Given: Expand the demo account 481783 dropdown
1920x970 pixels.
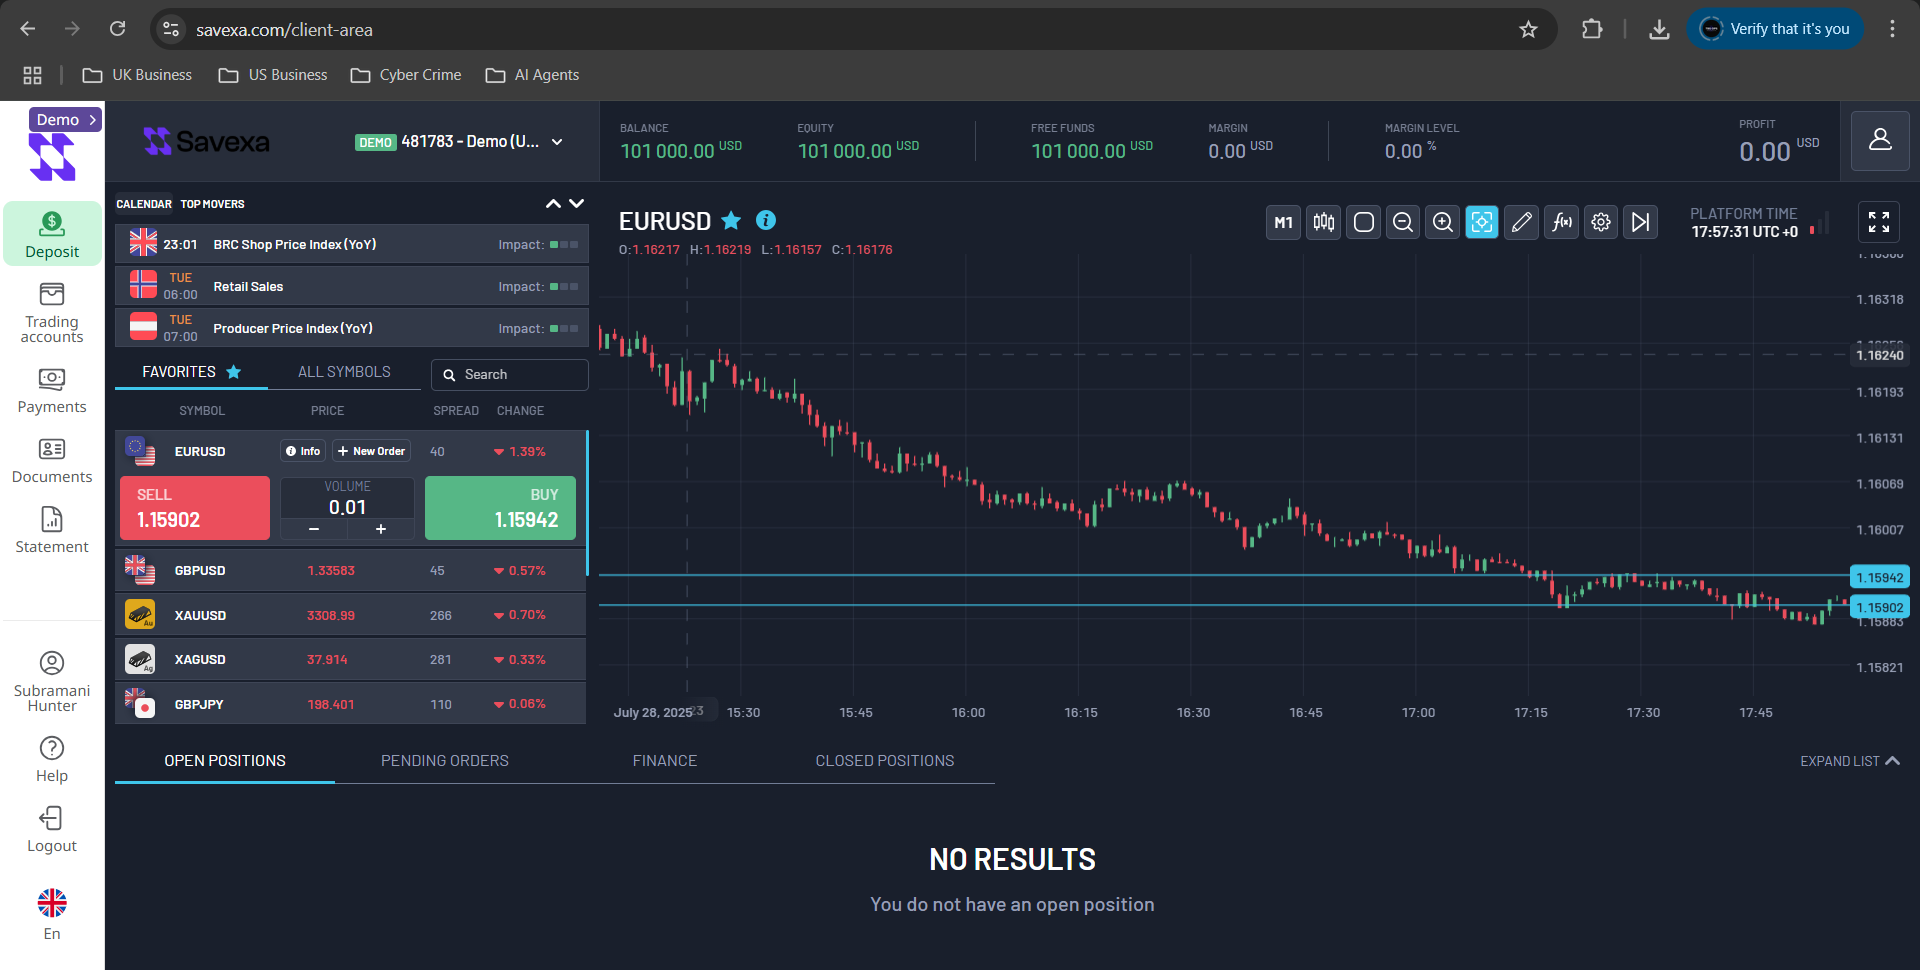Looking at the screenshot, I should (556, 142).
